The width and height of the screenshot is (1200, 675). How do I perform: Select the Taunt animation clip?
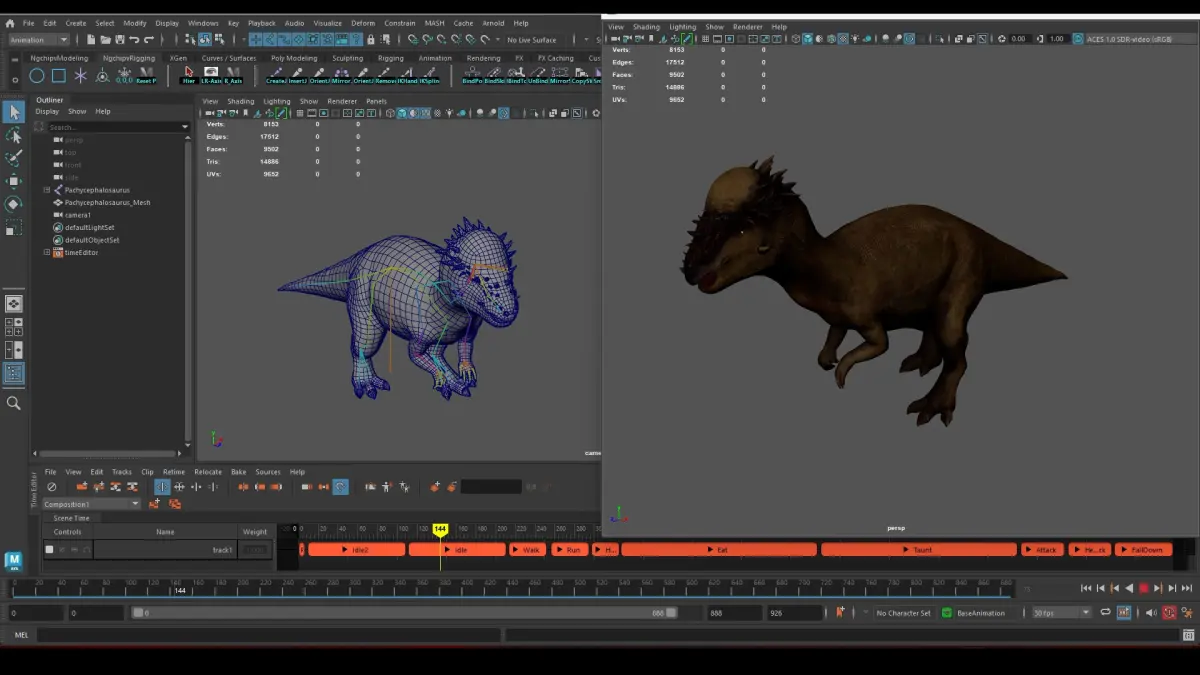click(x=918, y=550)
